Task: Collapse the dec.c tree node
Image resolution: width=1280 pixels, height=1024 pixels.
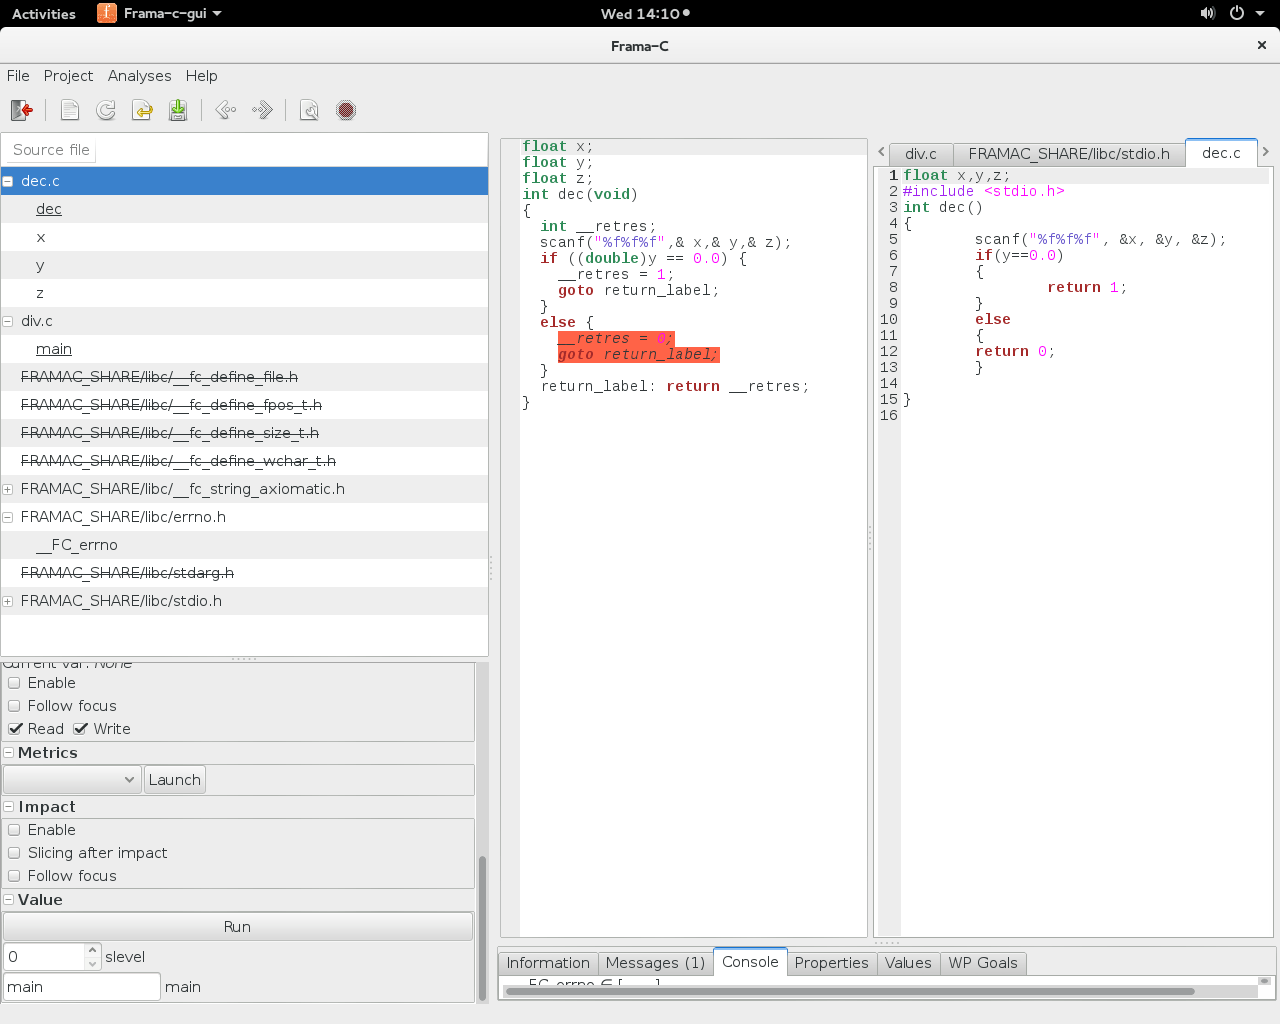Action: coord(8,181)
